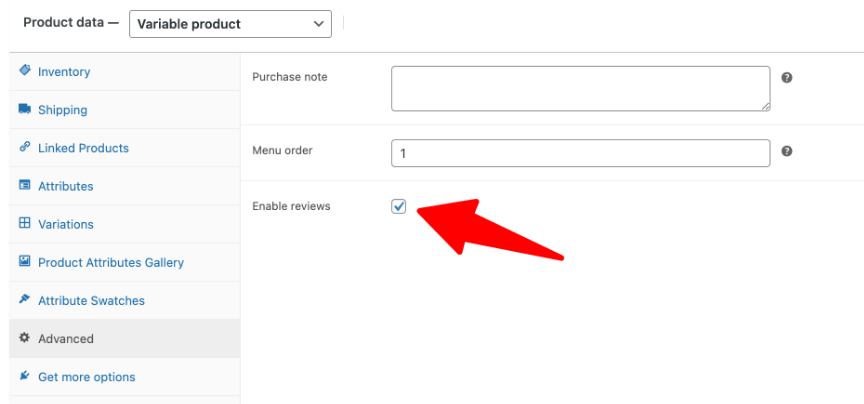This screenshot has height=404, width=864.
Task: Click the Inventory tag icon
Action: tap(25, 71)
